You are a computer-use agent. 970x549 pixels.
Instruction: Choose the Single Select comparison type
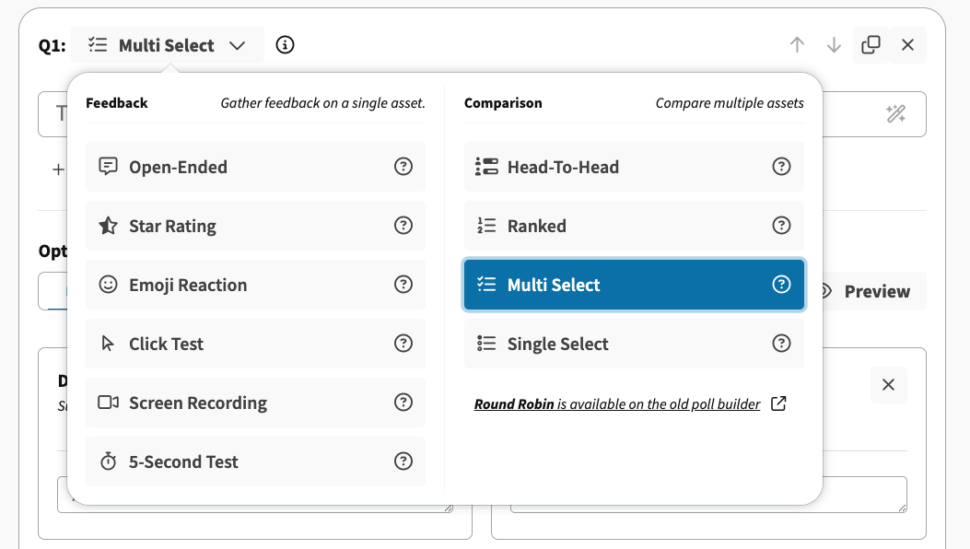(x=634, y=344)
